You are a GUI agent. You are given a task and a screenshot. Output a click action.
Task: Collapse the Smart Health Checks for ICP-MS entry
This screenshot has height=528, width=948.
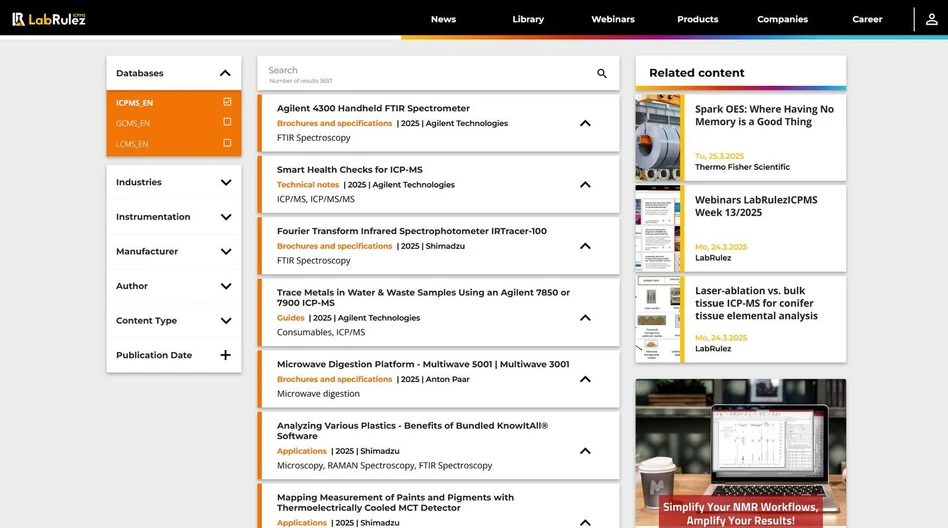click(585, 185)
